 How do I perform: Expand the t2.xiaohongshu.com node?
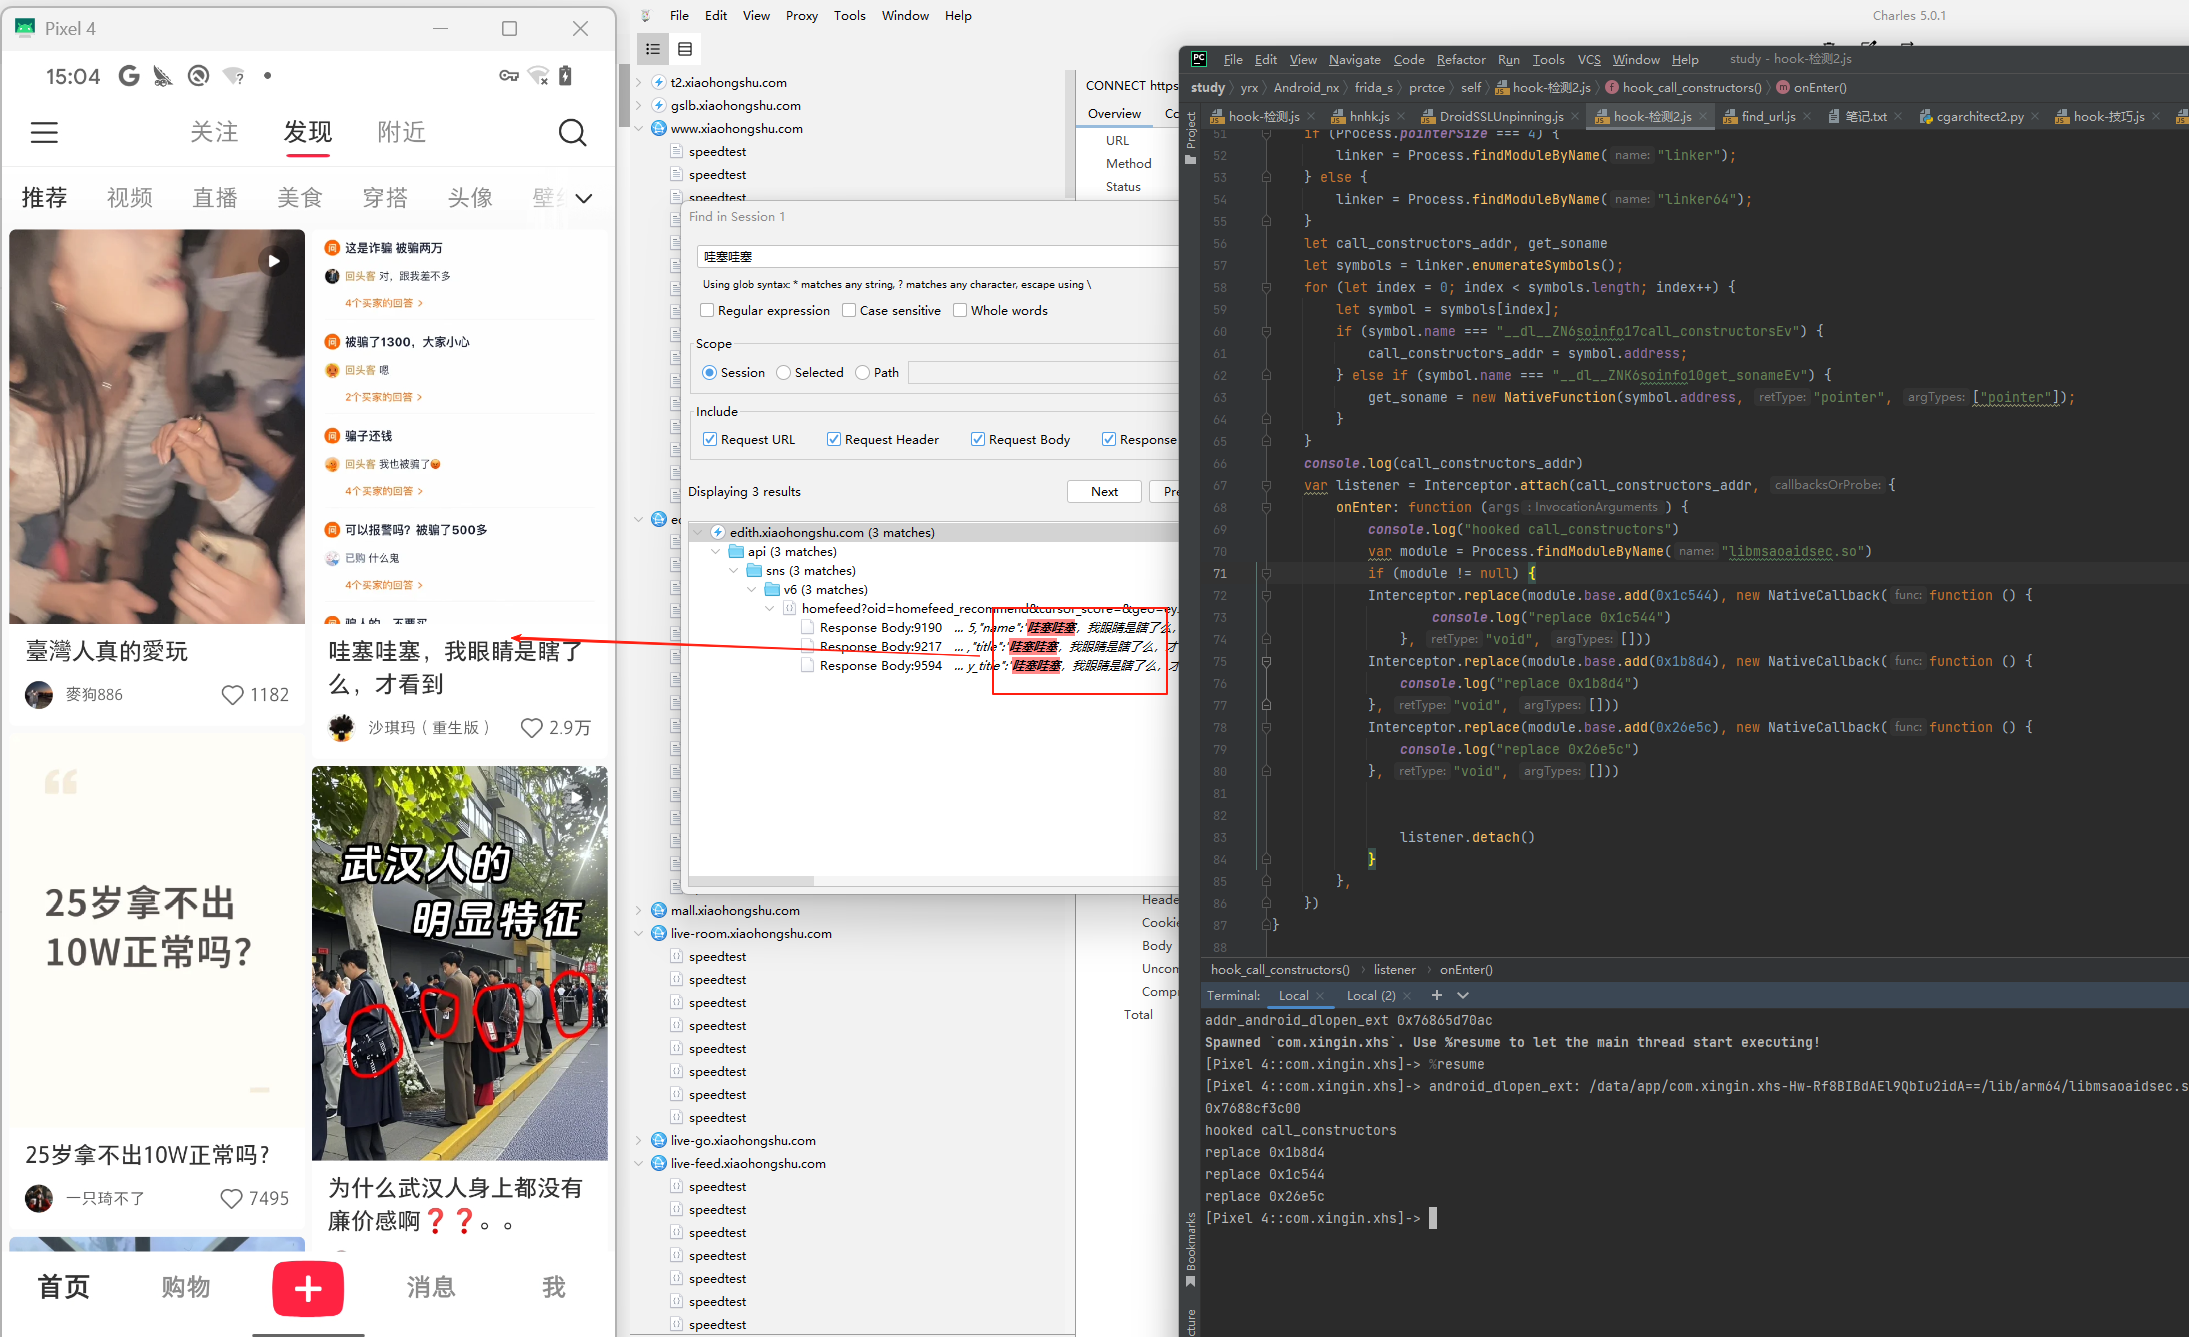click(x=637, y=82)
